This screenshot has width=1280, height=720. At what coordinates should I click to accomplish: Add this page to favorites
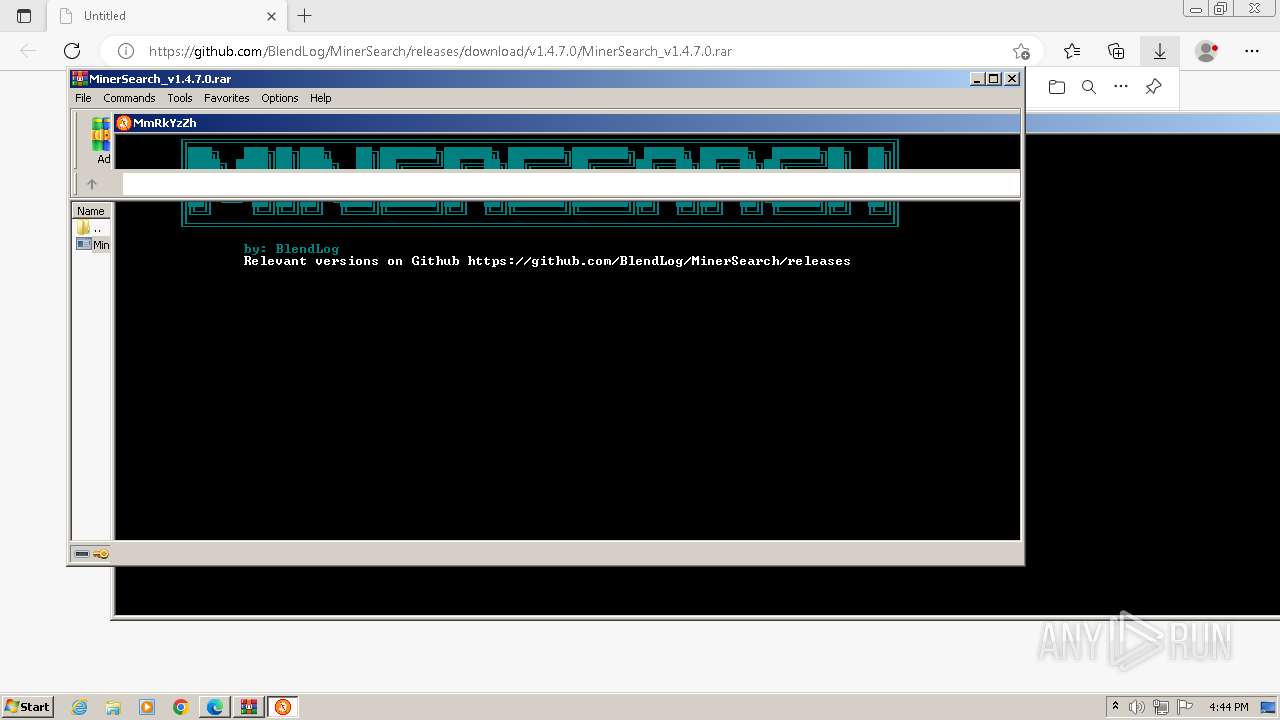pyautogui.click(x=1021, y=51)
